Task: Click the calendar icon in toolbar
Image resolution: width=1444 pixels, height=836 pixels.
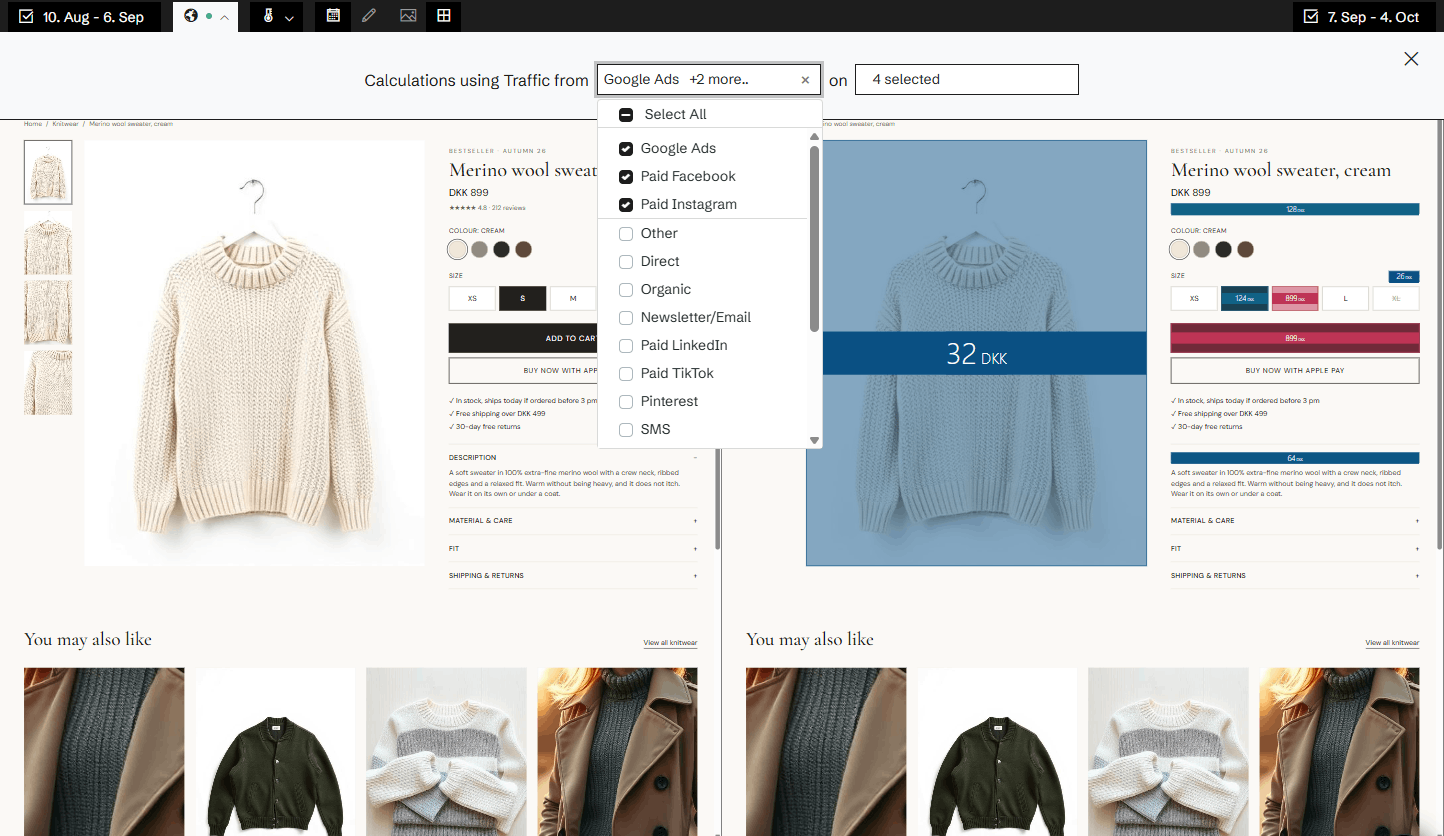Action: point(333,16)
